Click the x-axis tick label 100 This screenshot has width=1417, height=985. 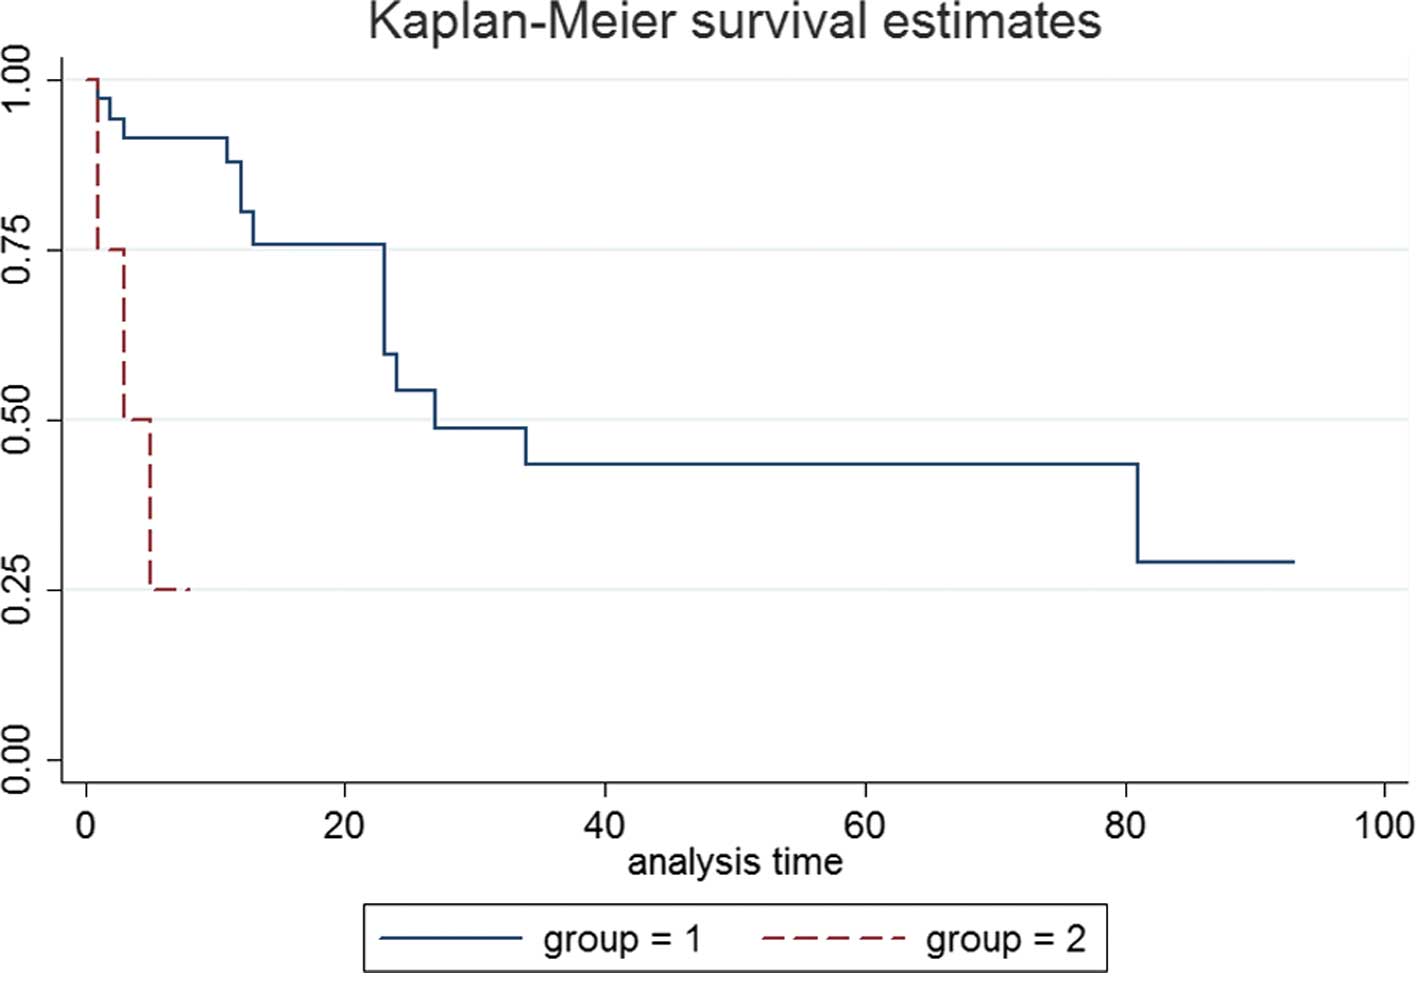coord(1384,826)
